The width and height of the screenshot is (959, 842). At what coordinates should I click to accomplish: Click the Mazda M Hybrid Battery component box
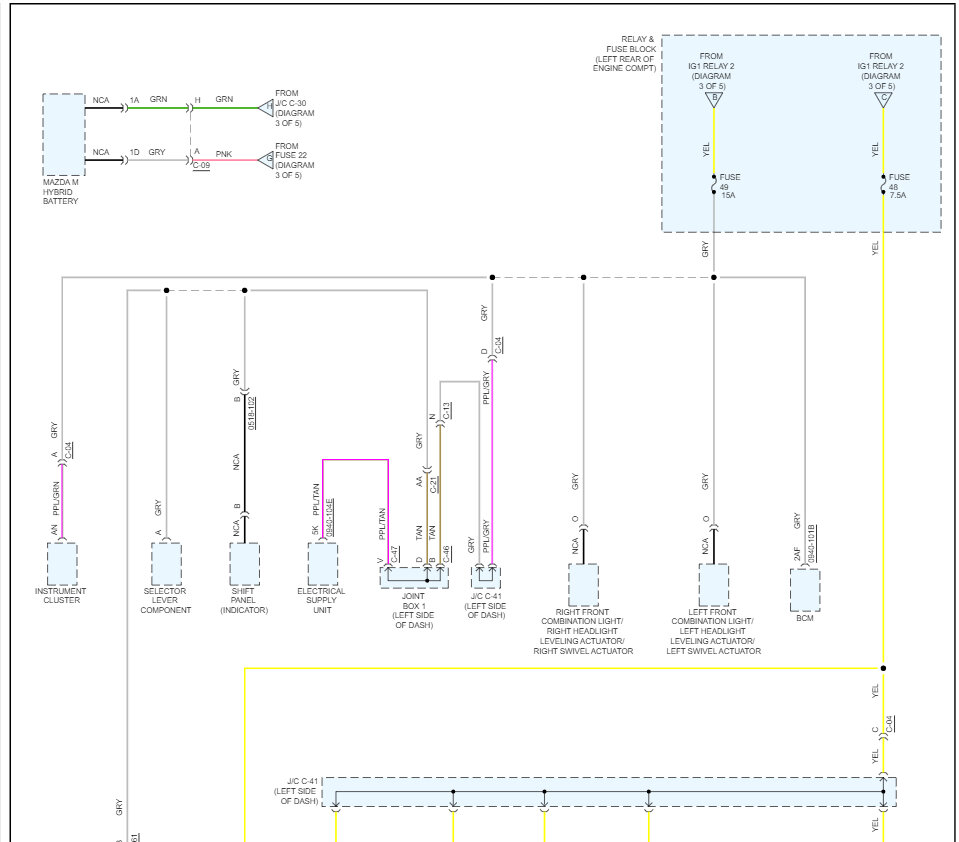tap(64, 135)
